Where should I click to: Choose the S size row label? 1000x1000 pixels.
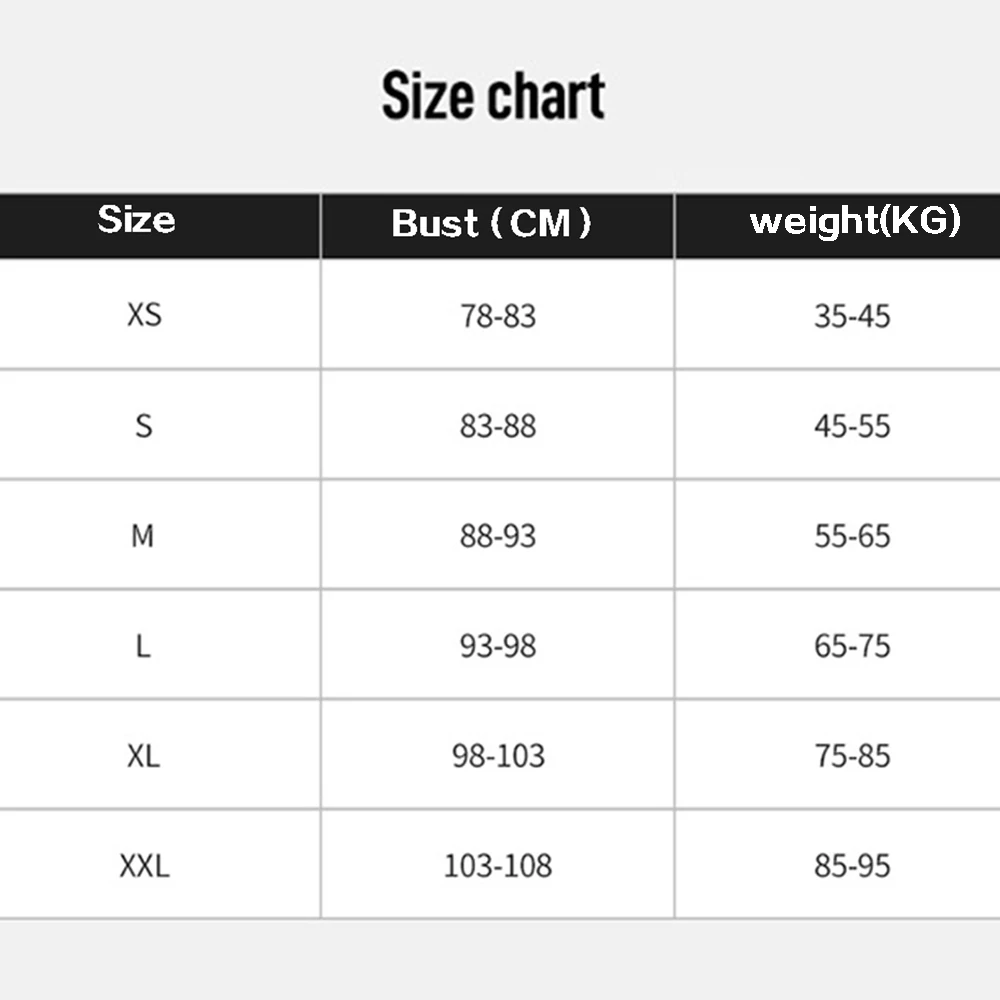tap(144, 426)
